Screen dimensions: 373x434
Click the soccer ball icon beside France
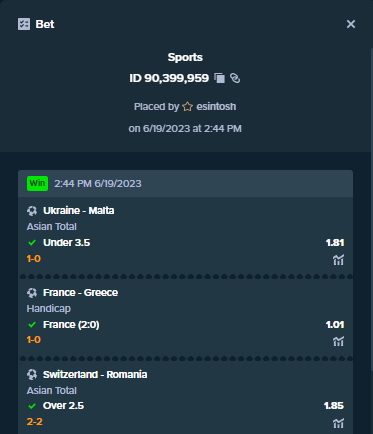point(32,293)
